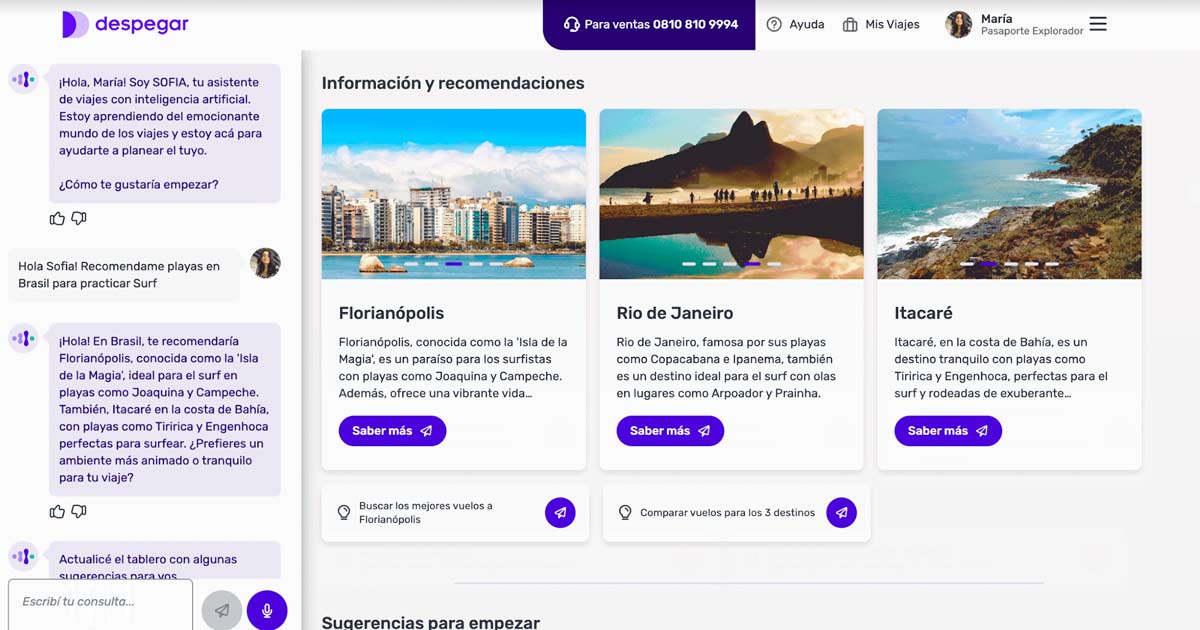1200x630 pixels.
Task: Type in the Escribí tu consulta field
Action: [x=100, y=602]
